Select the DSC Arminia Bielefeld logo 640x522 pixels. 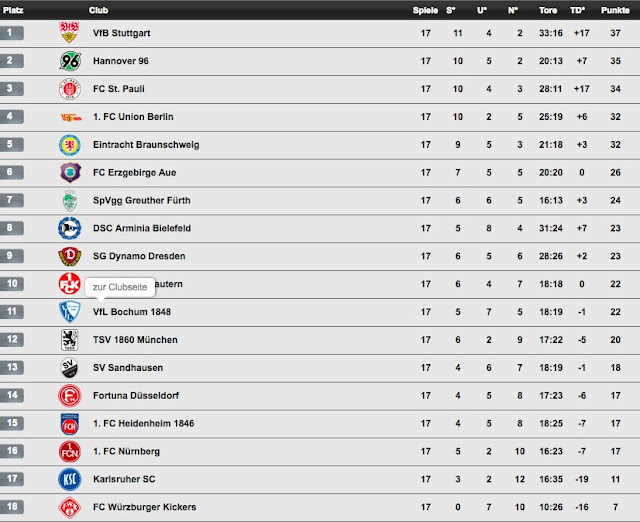tap(69, 228)
